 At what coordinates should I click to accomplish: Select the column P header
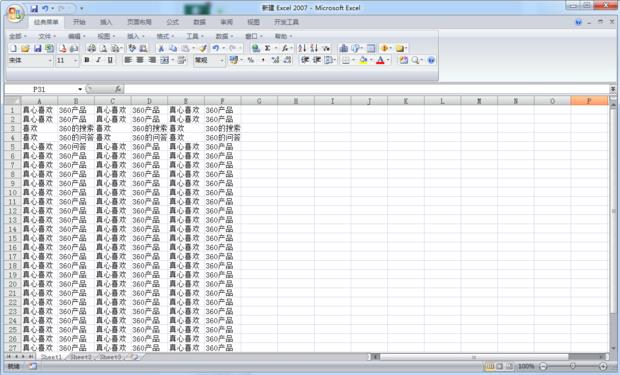pyautogui.click(x=589, y=101)
